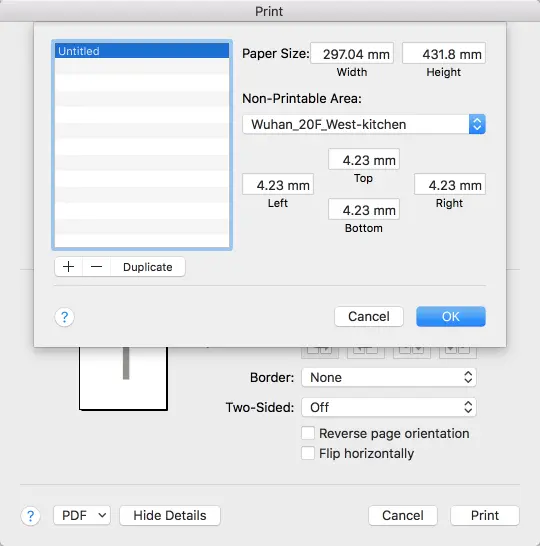Click the 'Width' label under paper size
The height and width of the screenshot is (546, 540).
click(352, 72)
